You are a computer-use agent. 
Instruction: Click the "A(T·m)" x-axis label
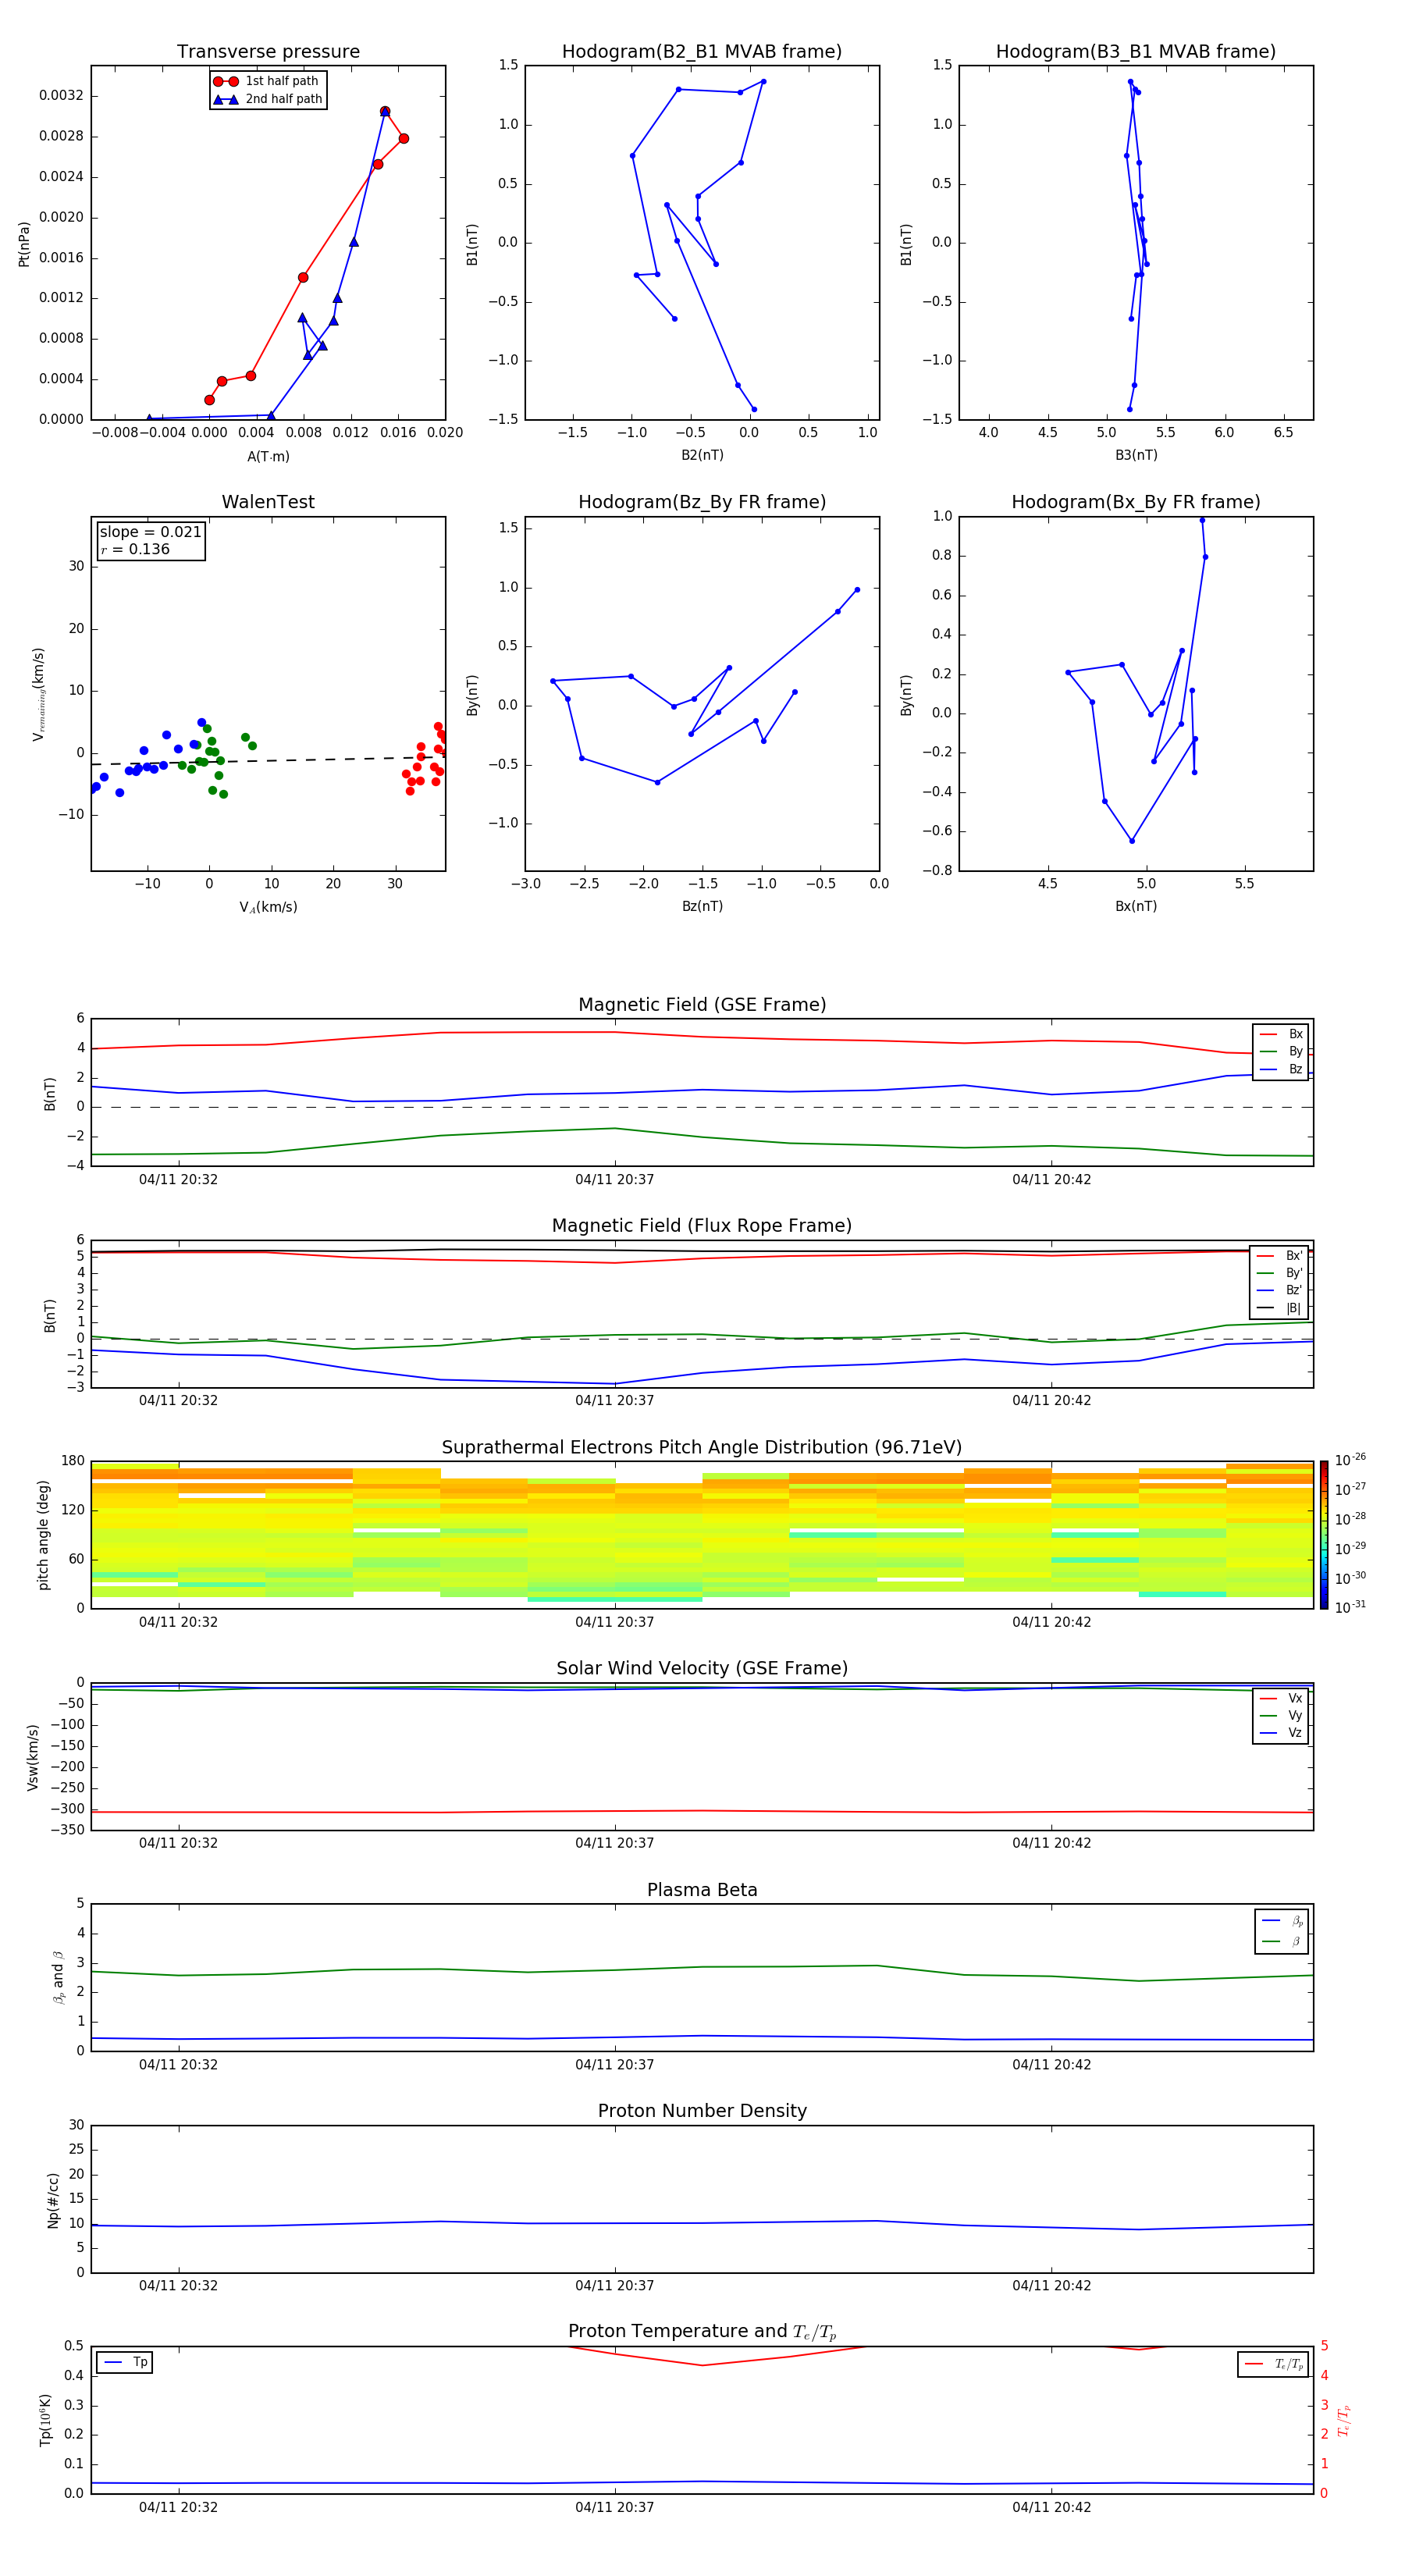pyautogui.click(x=268, y=456)
